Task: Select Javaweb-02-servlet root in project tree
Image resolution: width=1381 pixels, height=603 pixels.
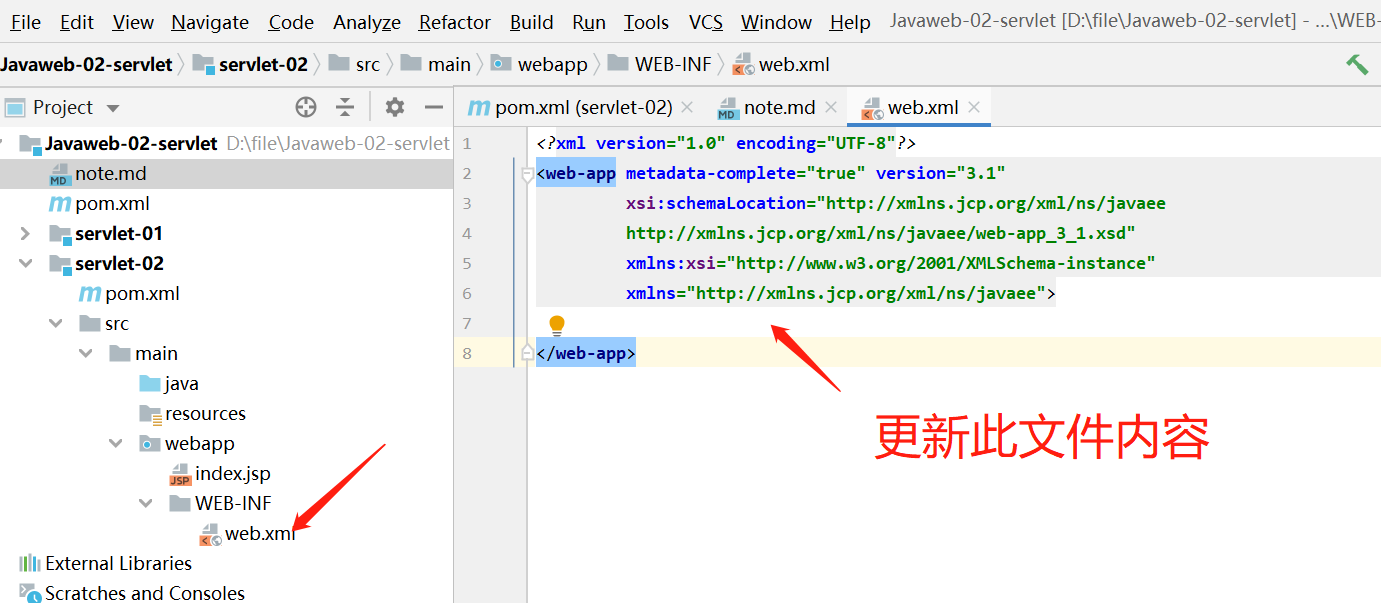Action: [131, 143]
